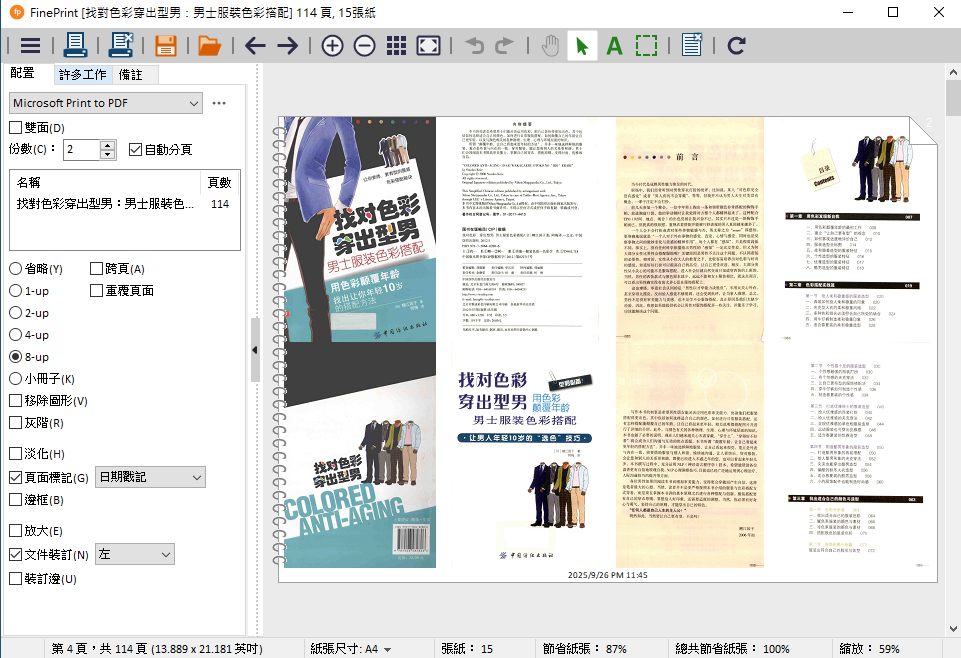Open the Microsoft Print to PDF dropdown
Viewport: 961px width, 658px height.
pyautogui.click(x=106, y=103)
